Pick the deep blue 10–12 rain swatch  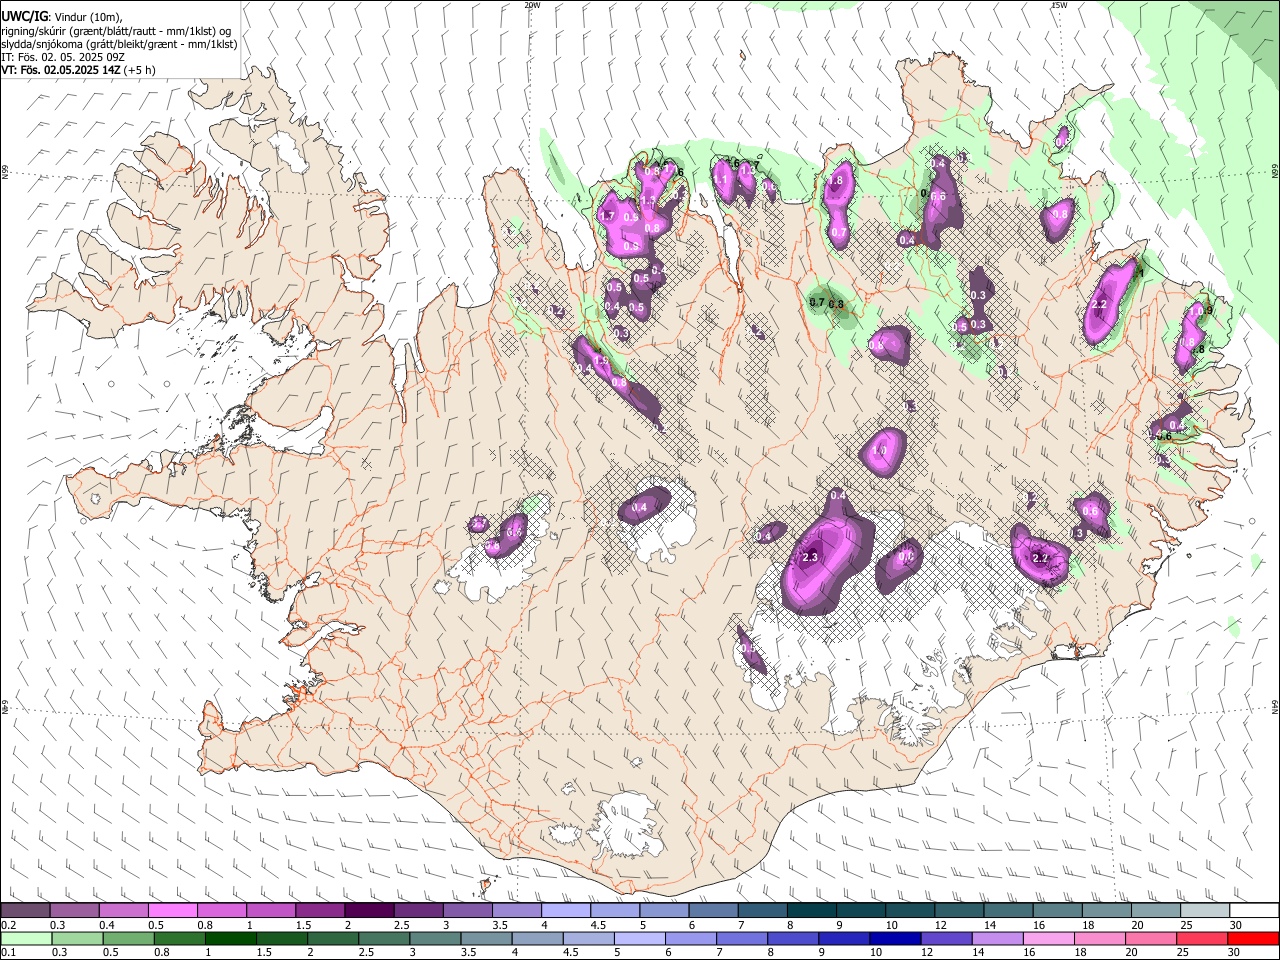[x=896, y=938]
